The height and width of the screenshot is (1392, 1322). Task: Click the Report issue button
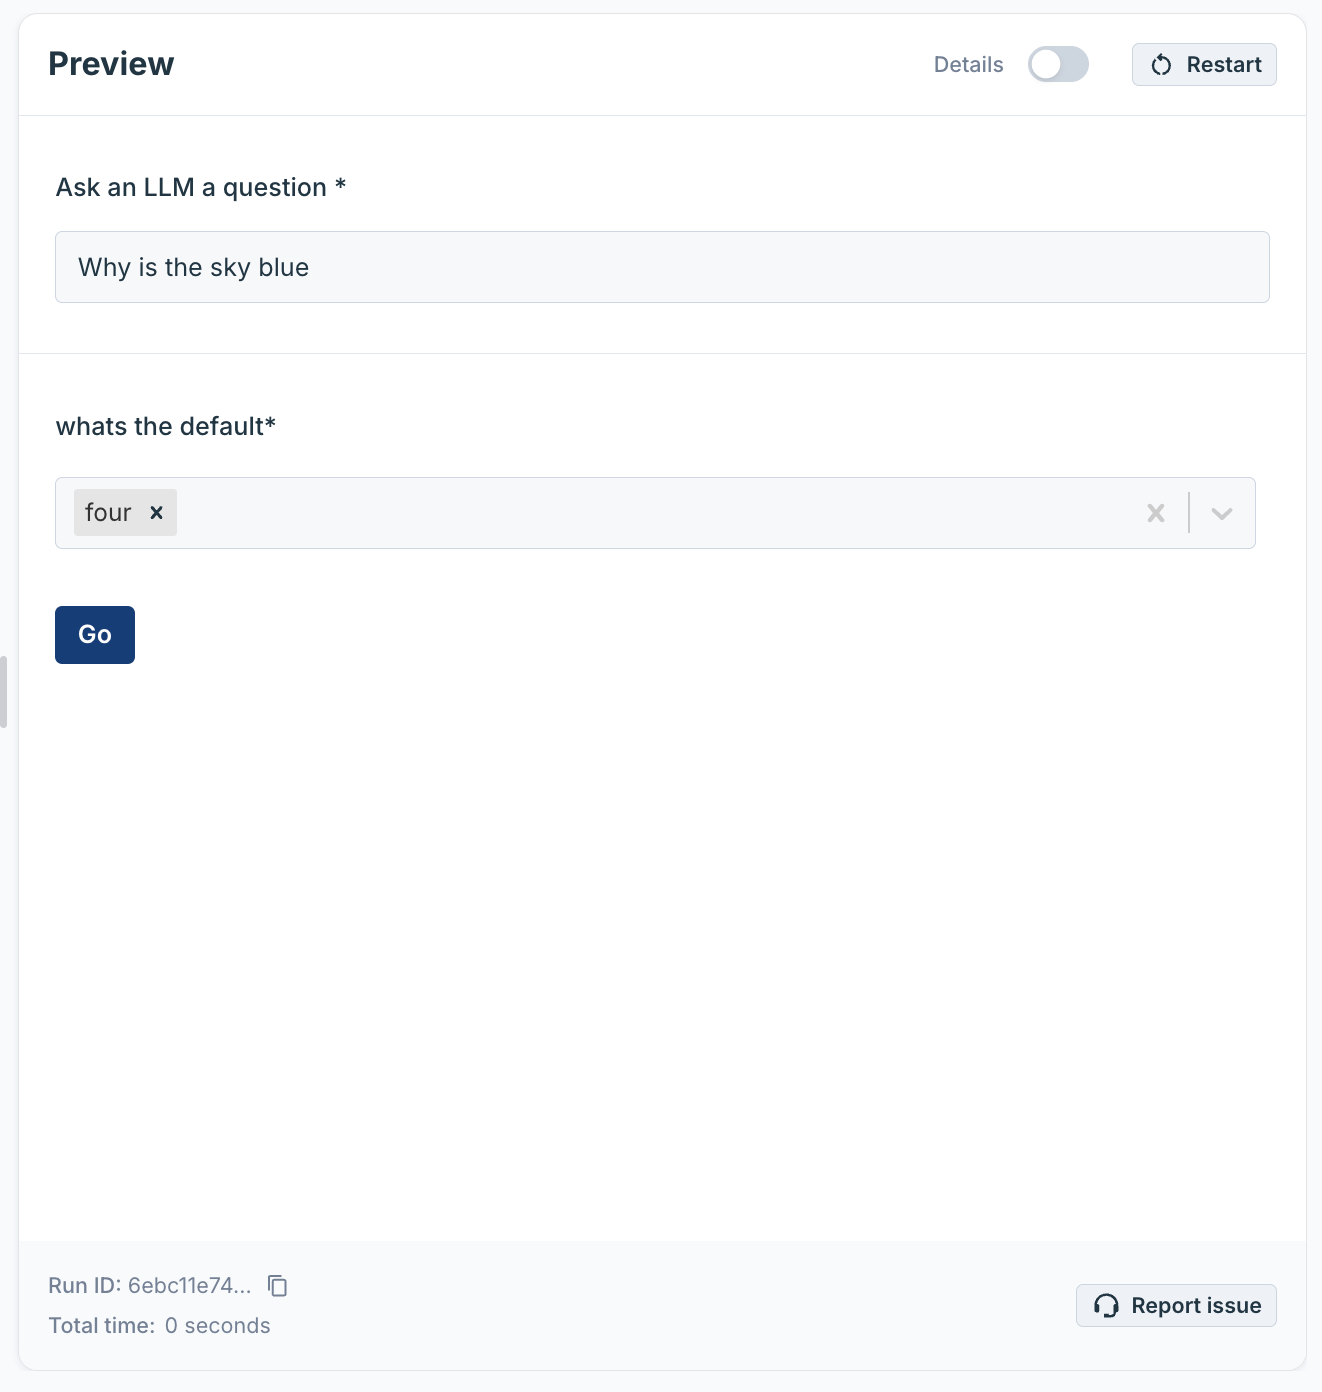[x=1176, y=1305]
